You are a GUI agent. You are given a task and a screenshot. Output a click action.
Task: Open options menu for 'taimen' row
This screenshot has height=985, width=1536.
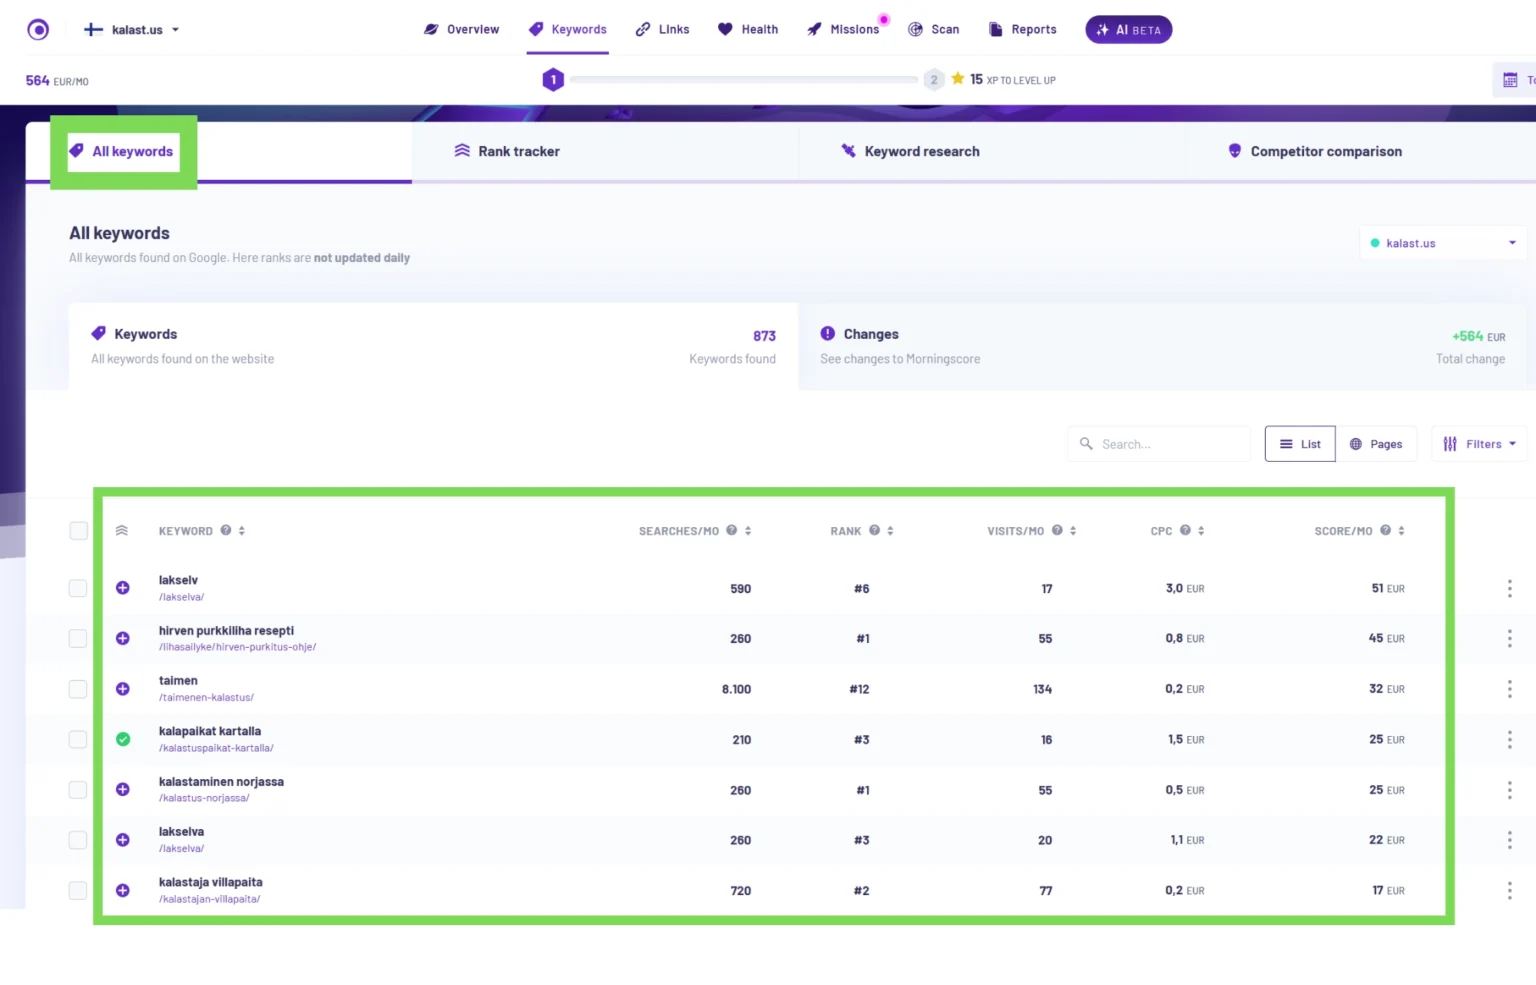point(1509,689)
